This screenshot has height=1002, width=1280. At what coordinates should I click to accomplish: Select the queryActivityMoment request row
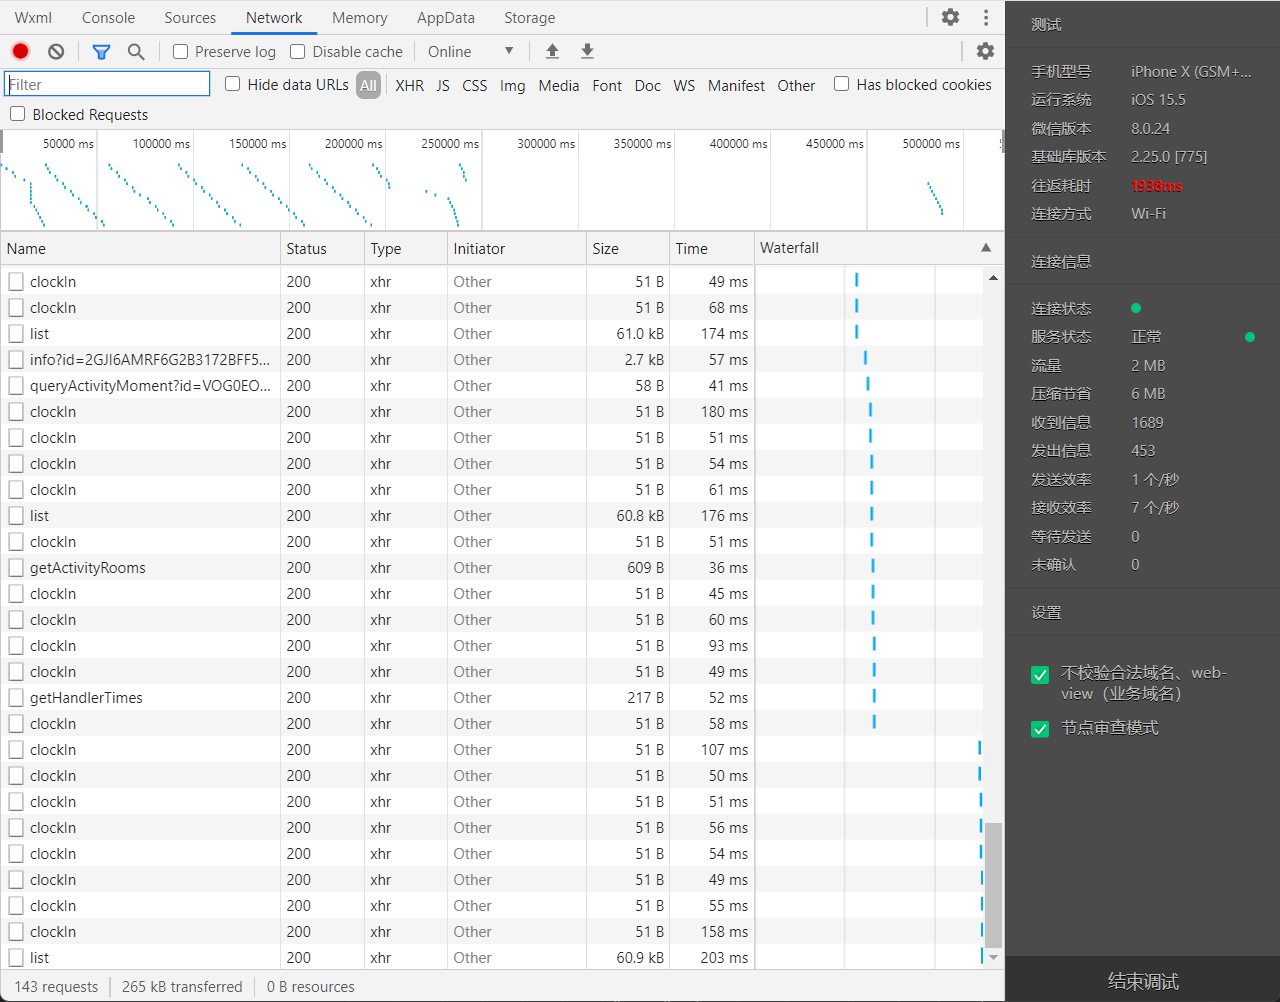(x=491, y=386)
